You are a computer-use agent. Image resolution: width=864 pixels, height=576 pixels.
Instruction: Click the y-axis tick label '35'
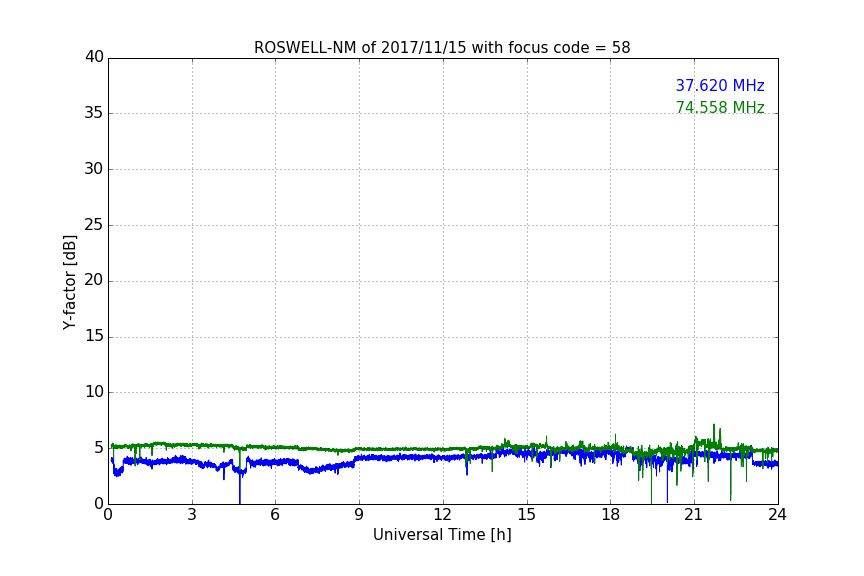pyautogui.click(x=94, y=113)
